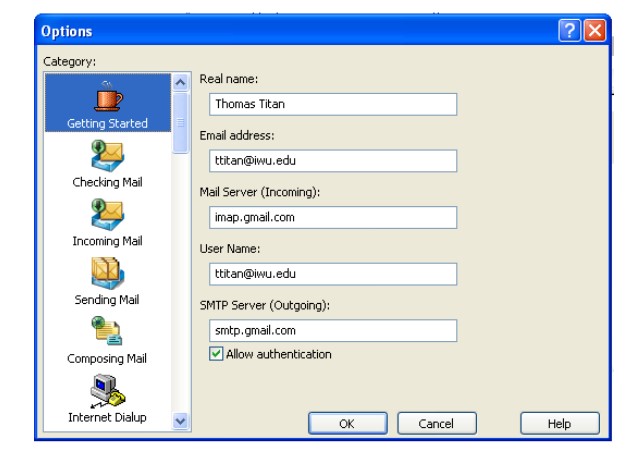The height and width of the screenshot is (455, 636).
Task: Click the "Checking Mail" label text
Action: 107,182
